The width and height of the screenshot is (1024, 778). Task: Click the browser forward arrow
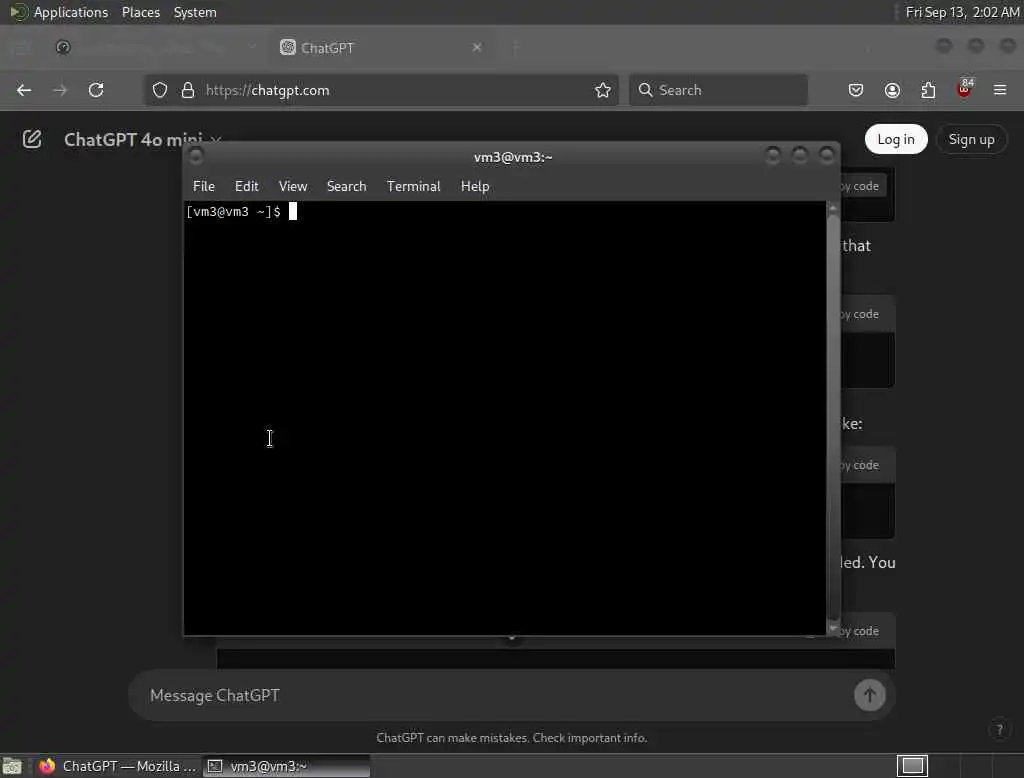click(x=60, y=90)
